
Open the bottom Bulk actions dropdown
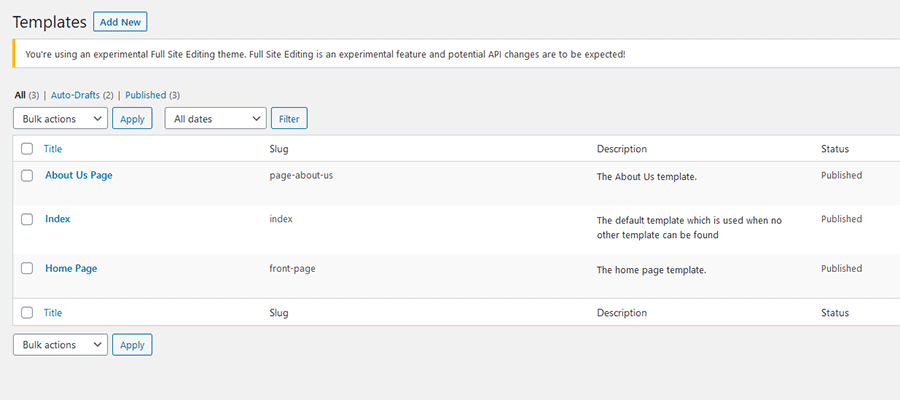(60, 345)
